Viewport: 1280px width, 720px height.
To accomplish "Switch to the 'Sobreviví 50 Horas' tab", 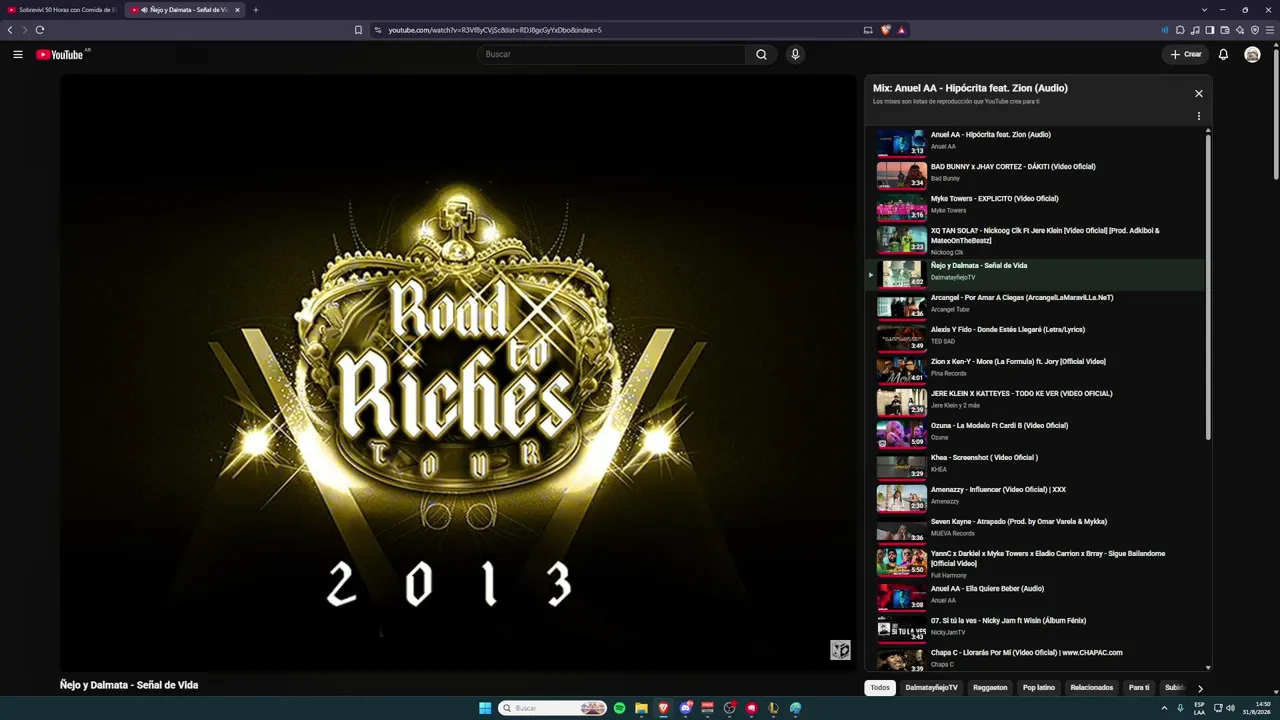I will click(62, 10).
